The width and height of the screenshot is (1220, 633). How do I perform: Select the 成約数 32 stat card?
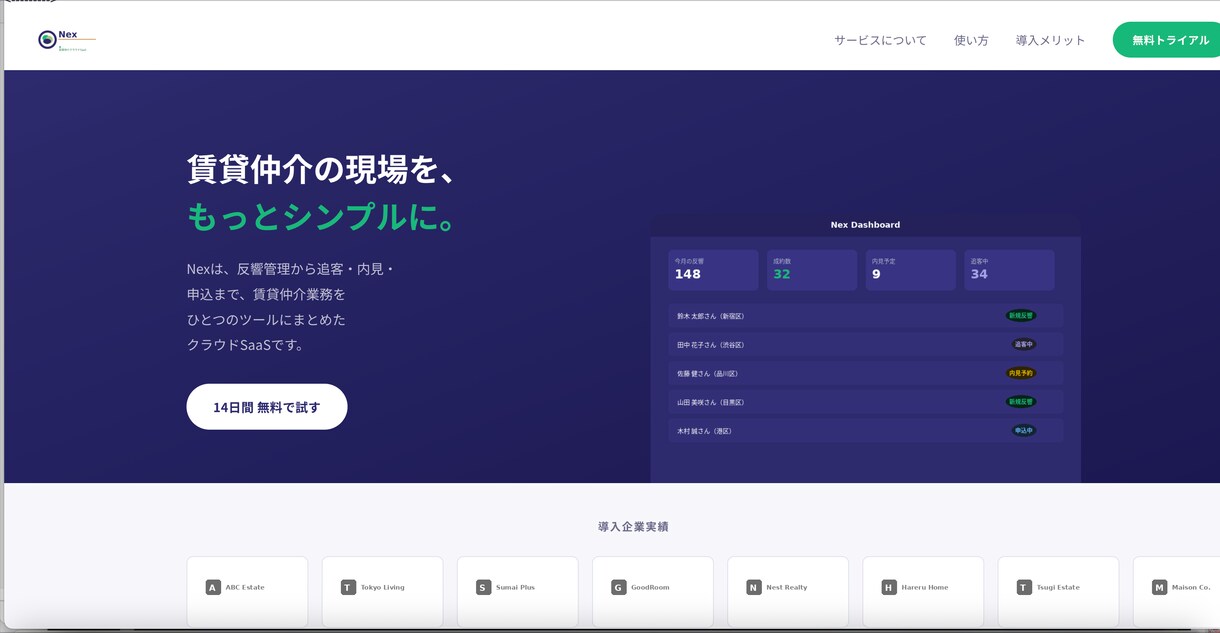click(x=812, y=270)
